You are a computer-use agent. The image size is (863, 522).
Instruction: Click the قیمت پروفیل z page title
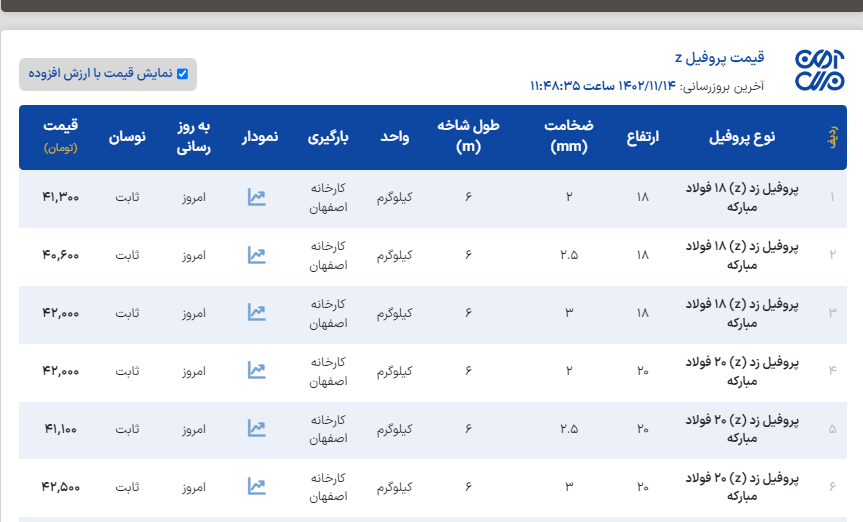pyautogui.click(x=720, y=58)
